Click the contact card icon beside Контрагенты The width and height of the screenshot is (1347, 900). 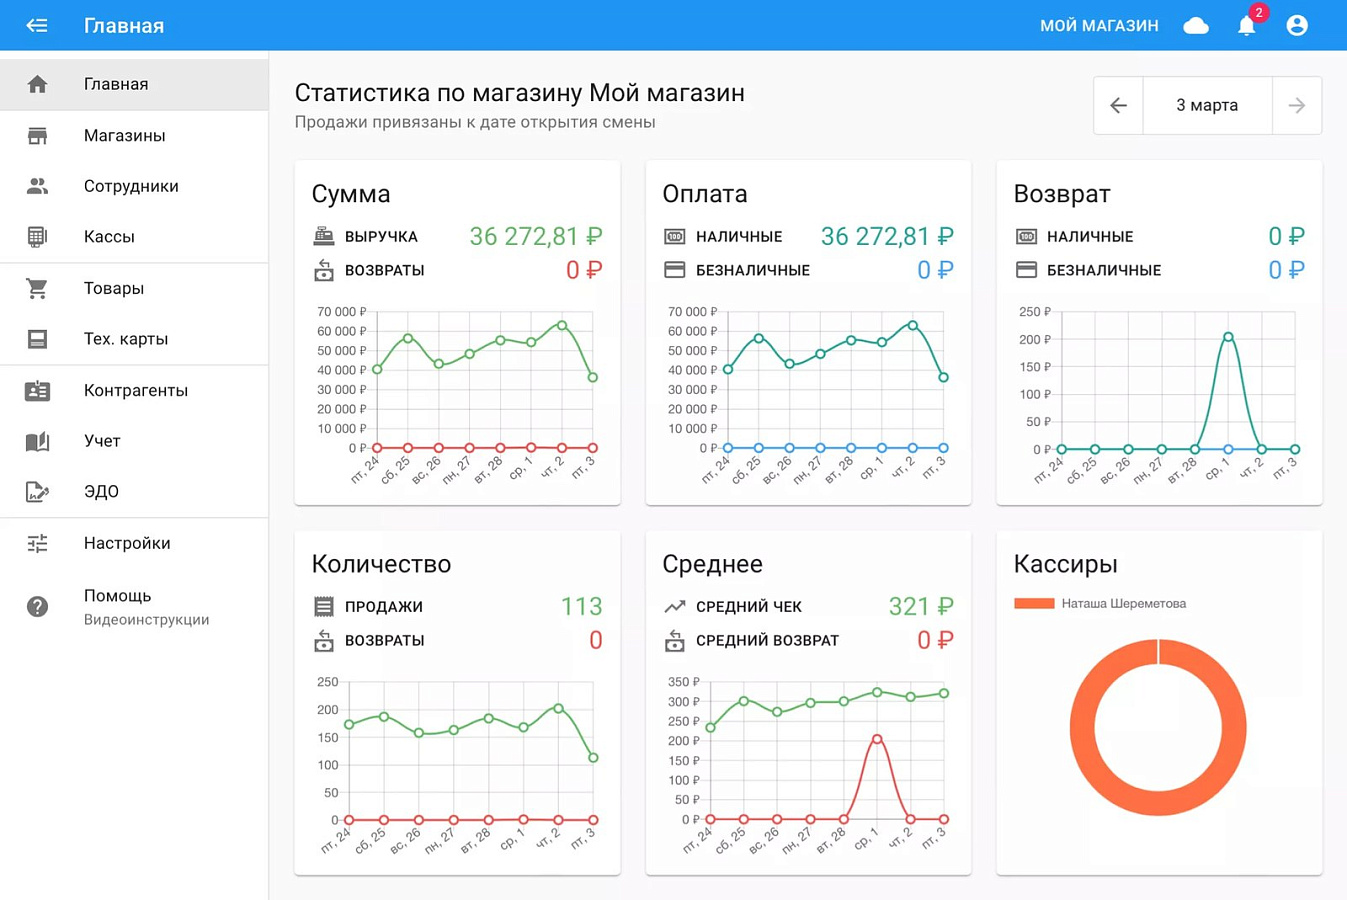pyautogui.click(x=37, y=391)
